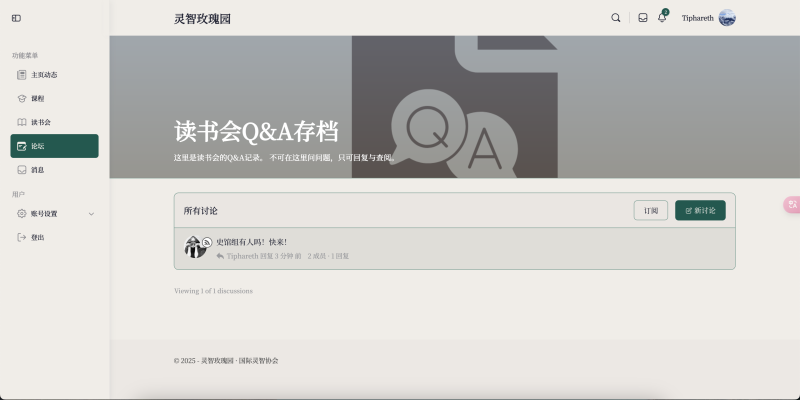
Task: Open 读书会 in sidebar menu
Action: [55, 122]
